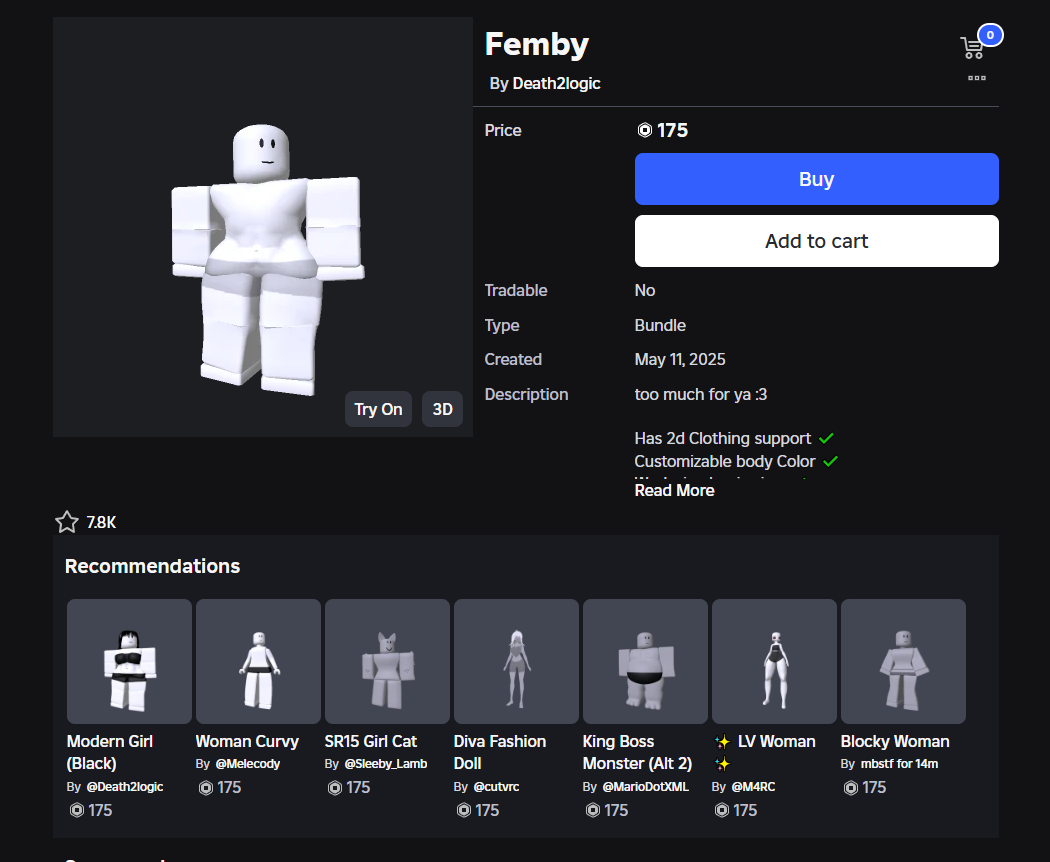
Task: Open @M4RC creator link
Action: (x=753, y=786)
